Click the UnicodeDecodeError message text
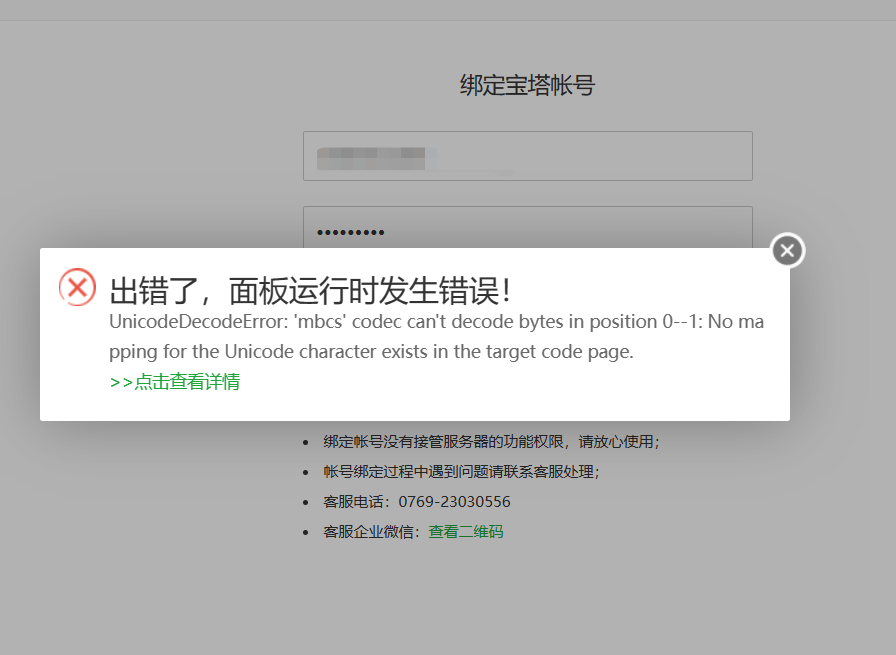 [x=437, y=337]
